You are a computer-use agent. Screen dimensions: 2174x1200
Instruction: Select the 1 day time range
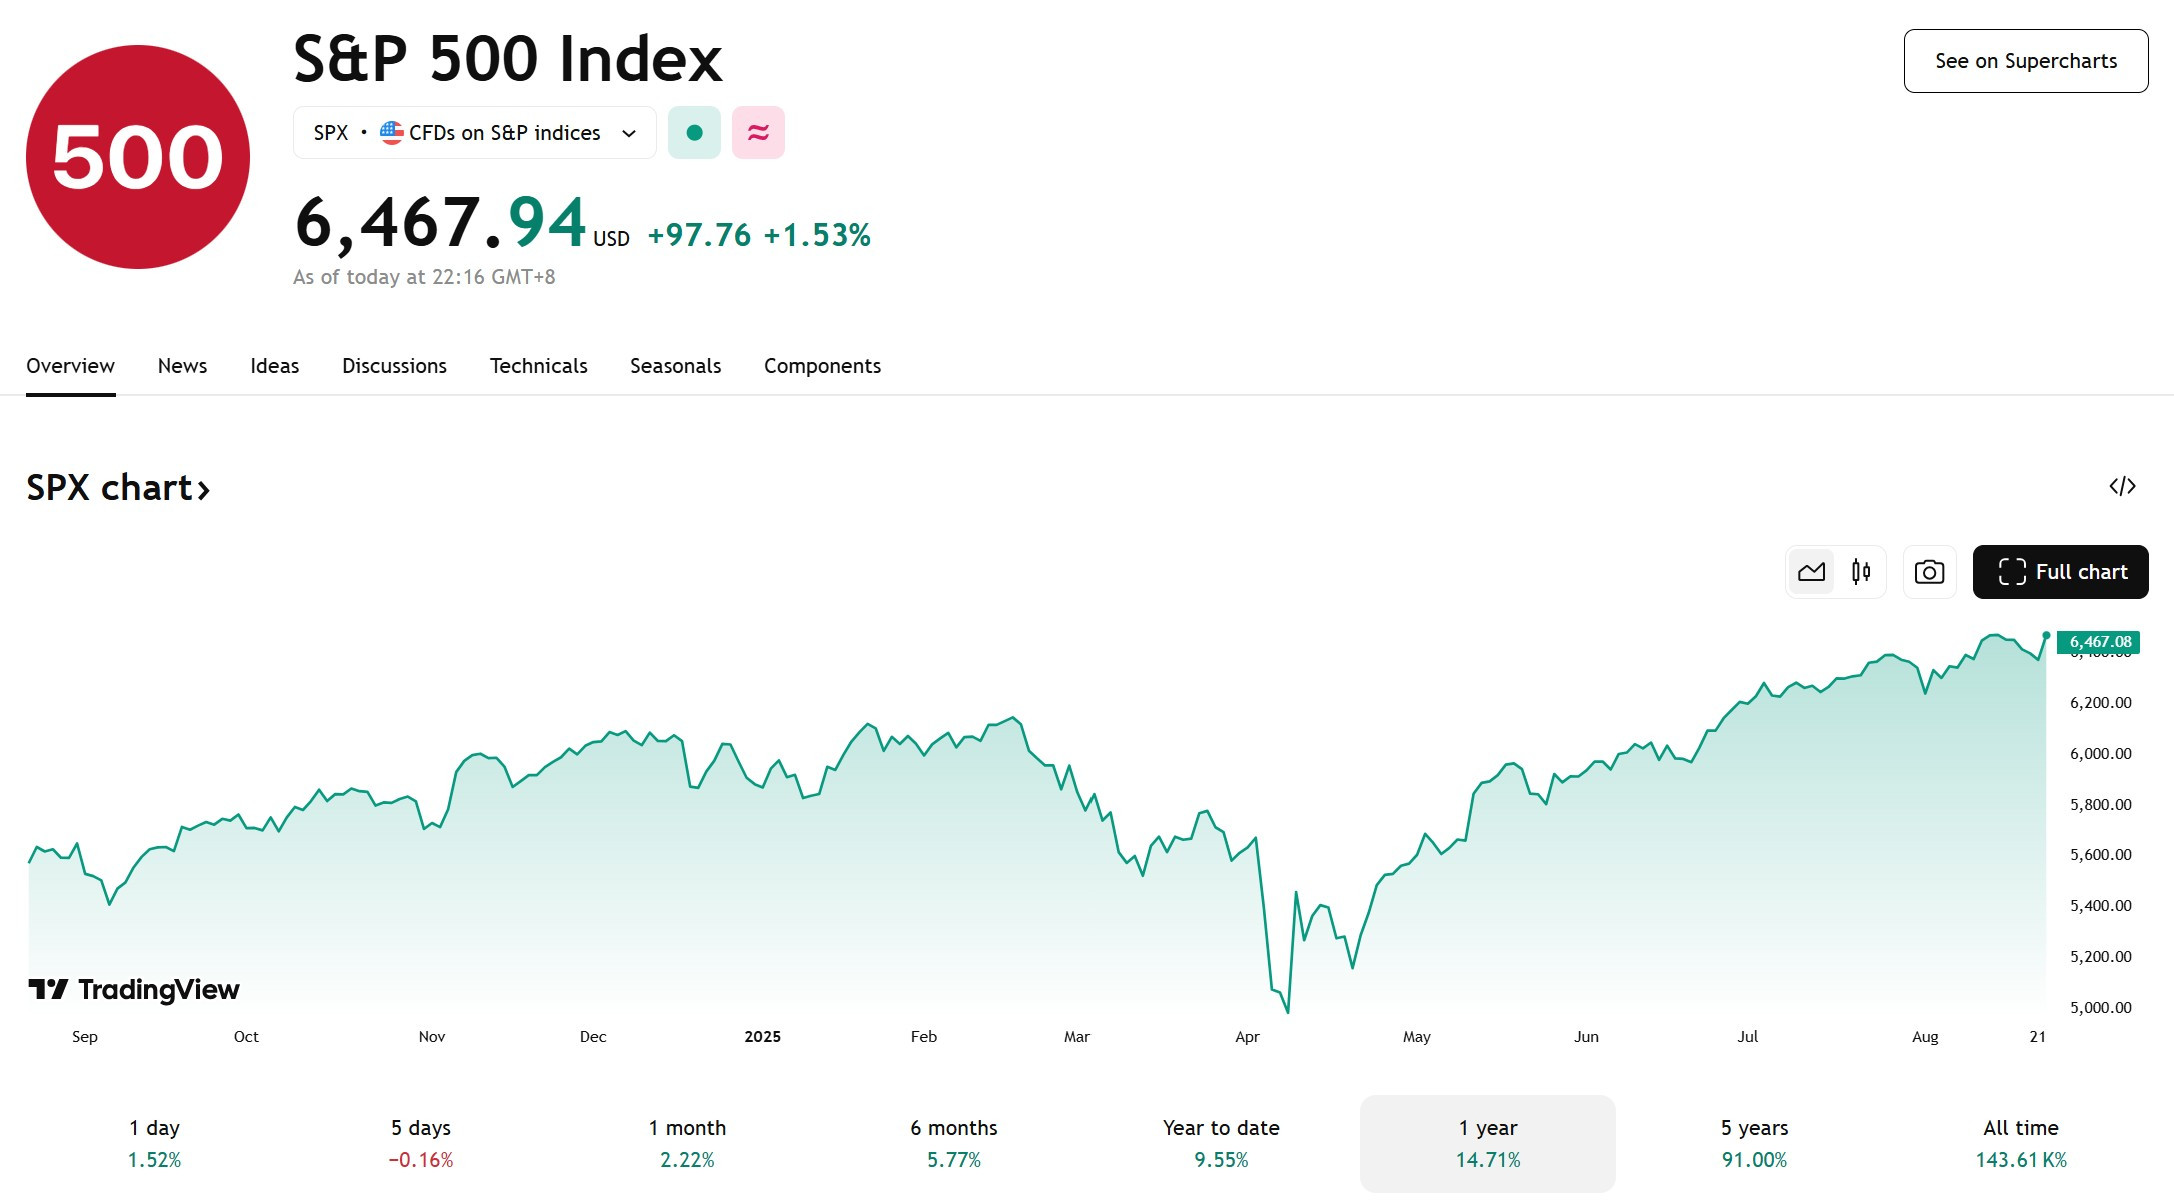click(155, 1143)
